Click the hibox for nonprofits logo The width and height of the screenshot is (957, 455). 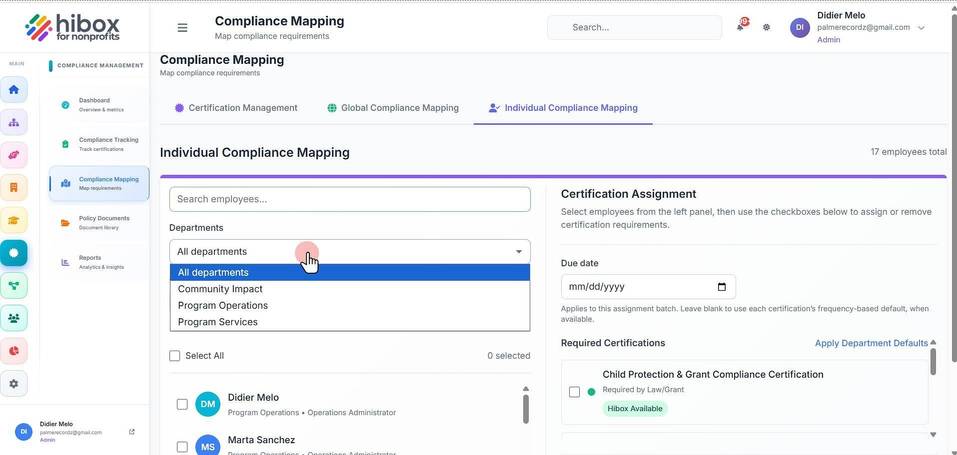(73, 27)
